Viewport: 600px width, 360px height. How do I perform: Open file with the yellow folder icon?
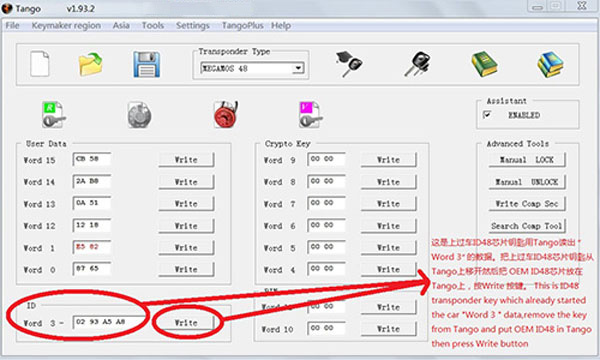tap(91, 64)
